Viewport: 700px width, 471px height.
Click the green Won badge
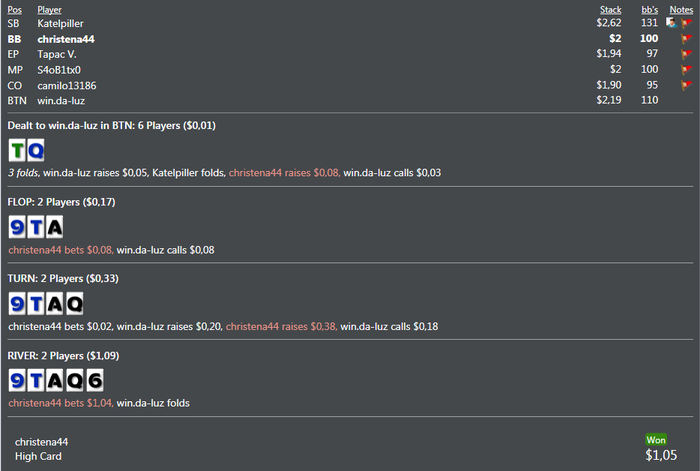click(x=656, y=440)
